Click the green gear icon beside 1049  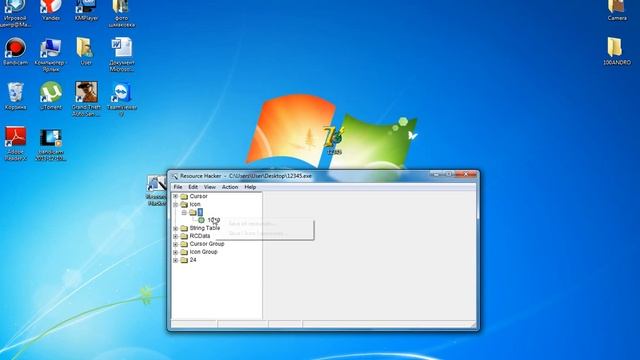coord(201,220)
